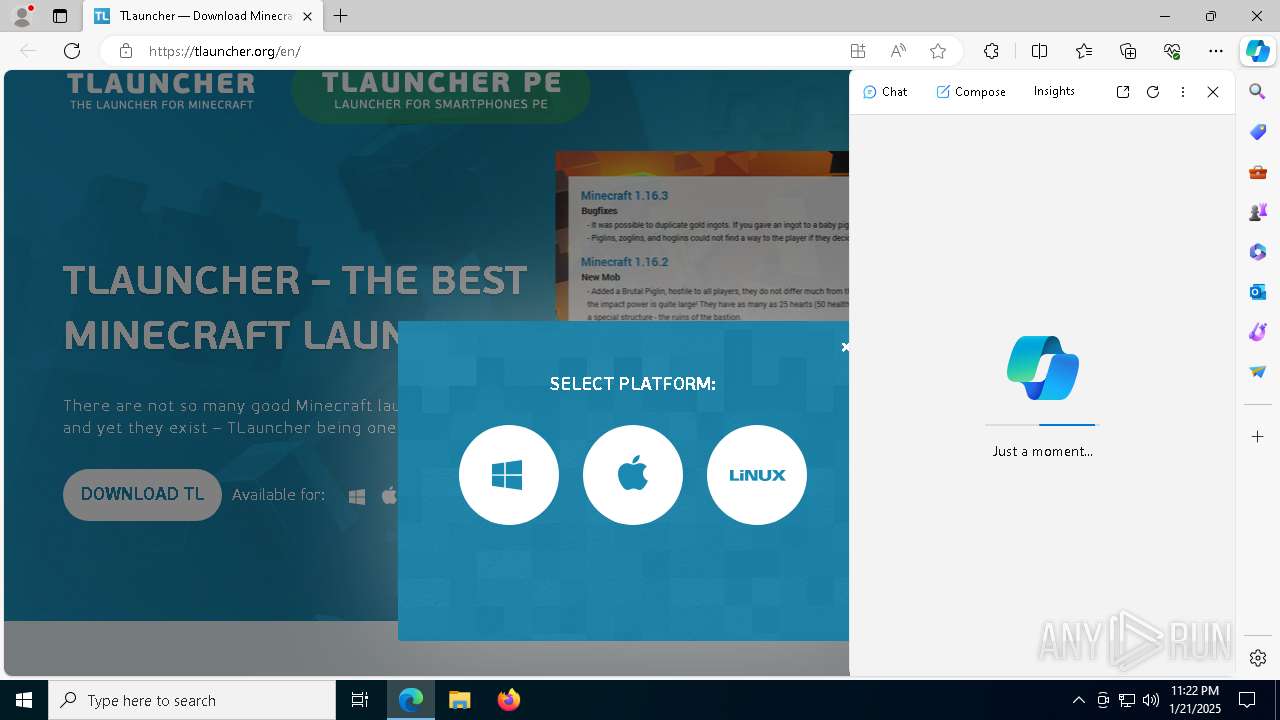Screen dimensions: 1280x720
Task: Toggle Read aloud in the address bar
Action: tap(898, 51)
